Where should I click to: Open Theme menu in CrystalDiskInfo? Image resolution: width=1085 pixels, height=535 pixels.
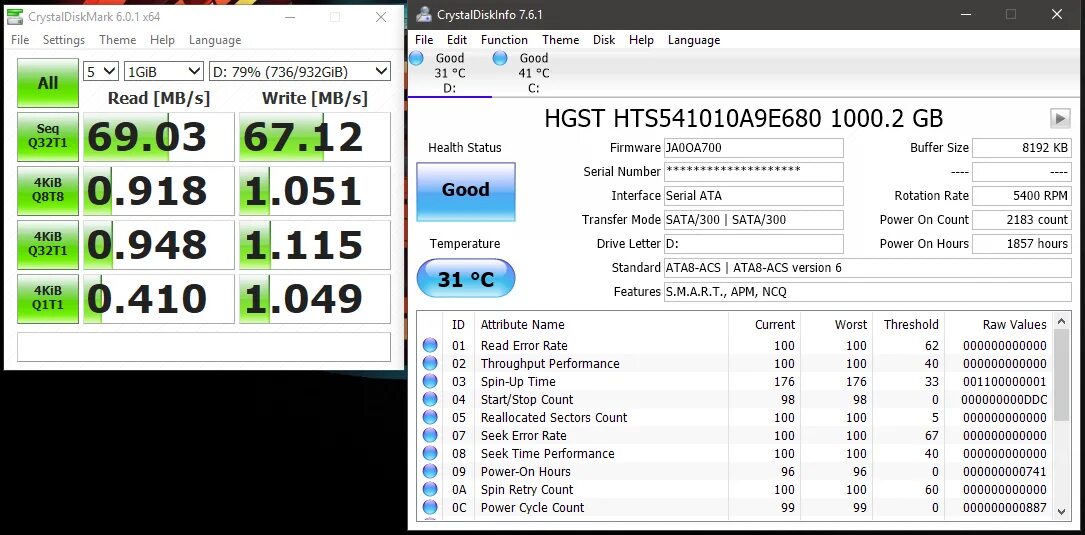(560, 39)
